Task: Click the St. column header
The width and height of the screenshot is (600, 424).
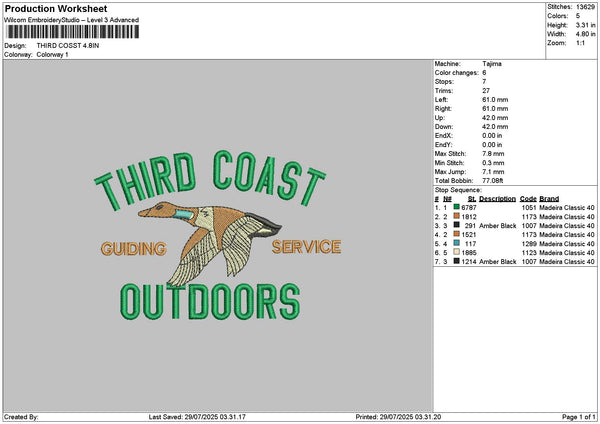Action: tap(472, 199)
